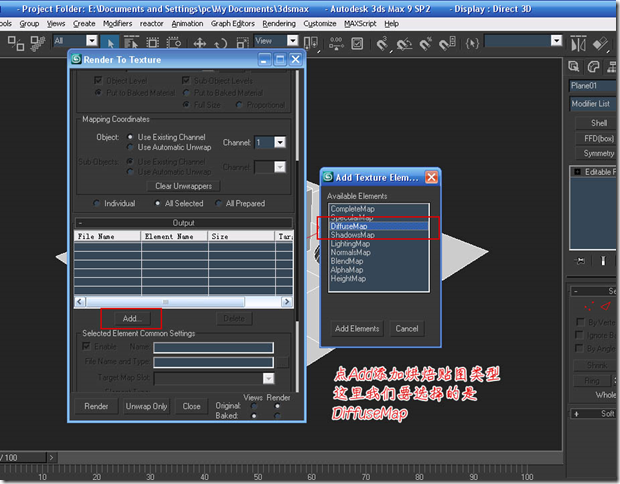Click the Select and Link icon

[16, 43]
